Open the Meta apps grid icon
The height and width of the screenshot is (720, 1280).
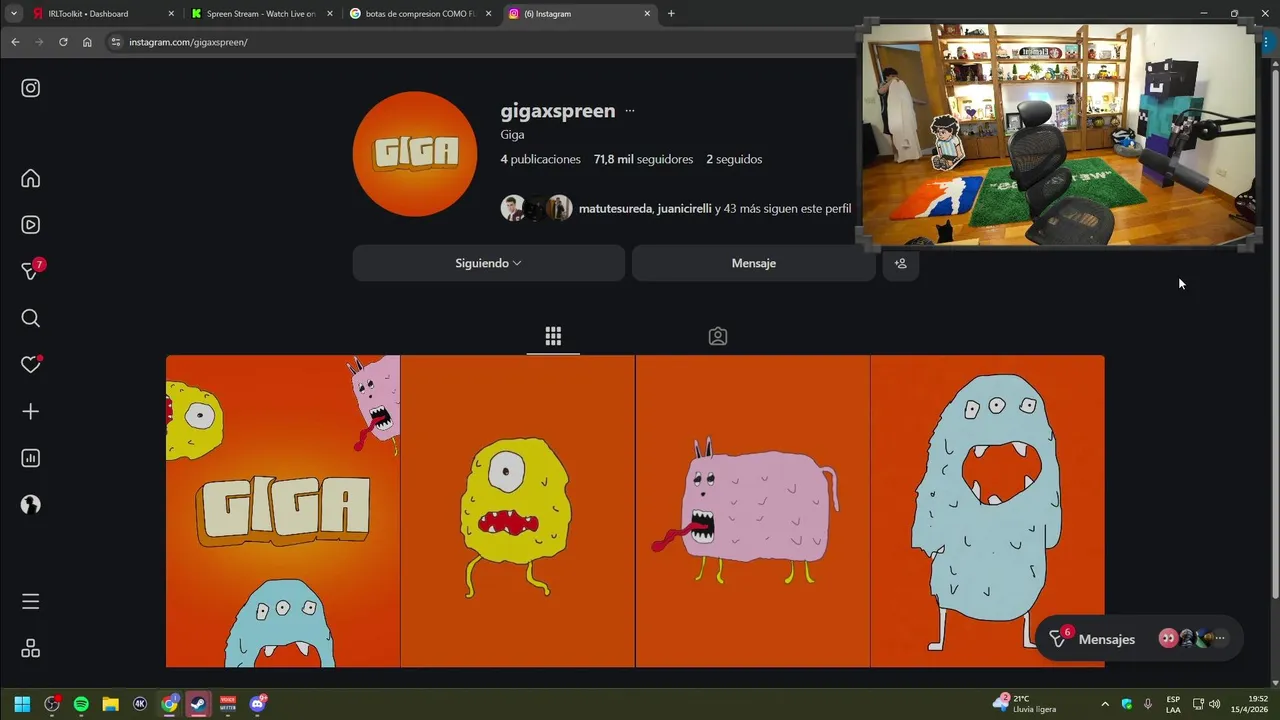coord(31,648)
